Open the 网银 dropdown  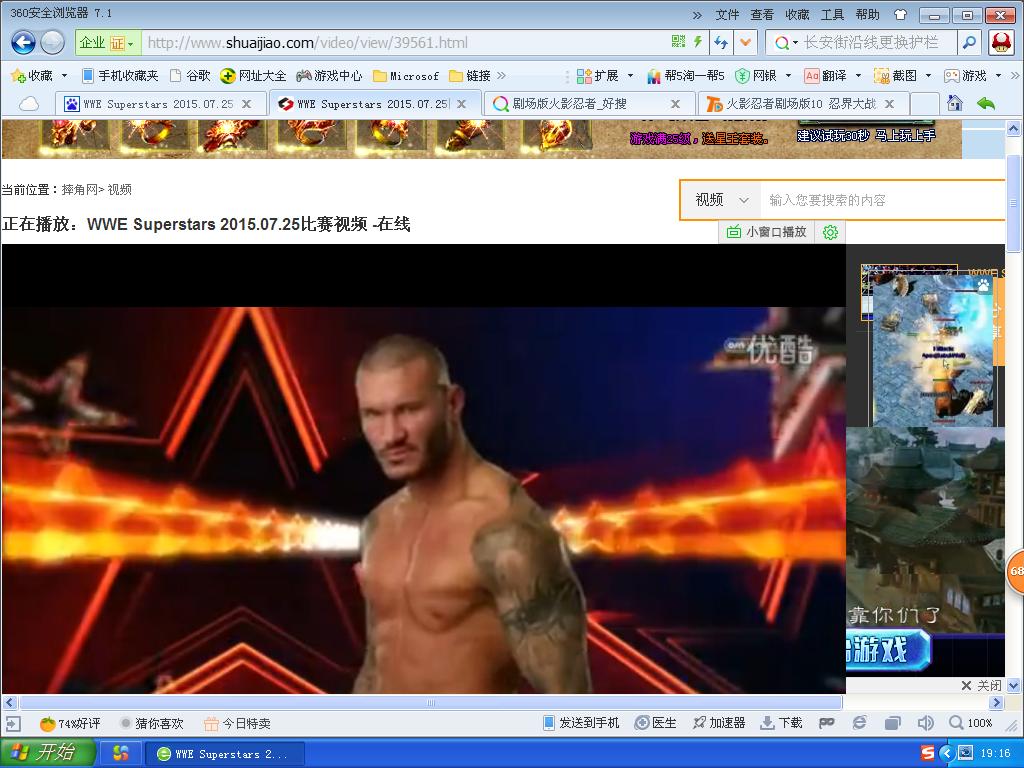tap(763, 76)
